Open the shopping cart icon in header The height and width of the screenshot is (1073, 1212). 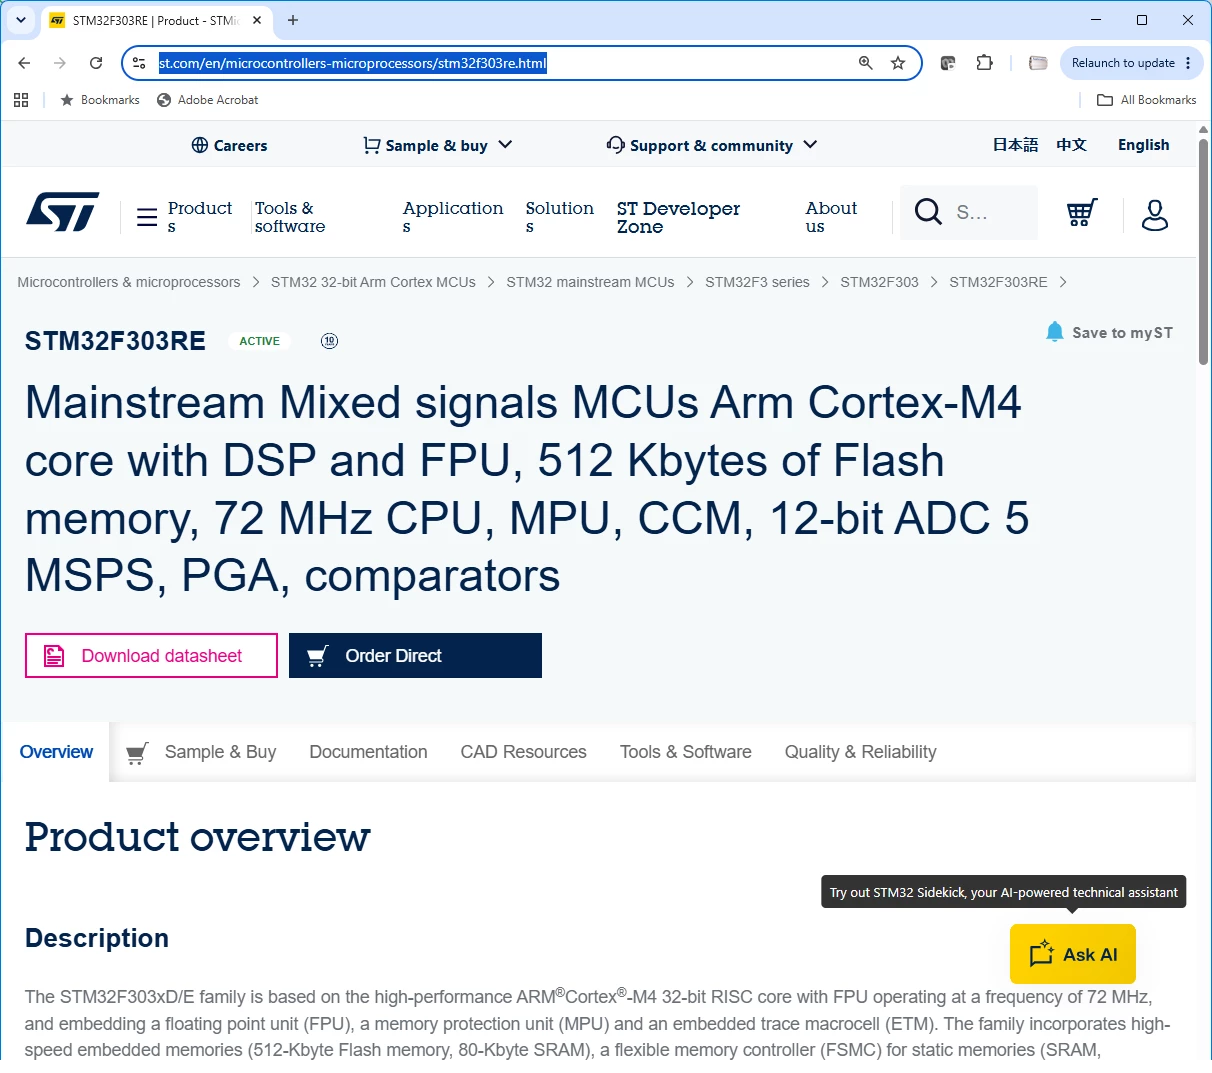[1082, 212]
